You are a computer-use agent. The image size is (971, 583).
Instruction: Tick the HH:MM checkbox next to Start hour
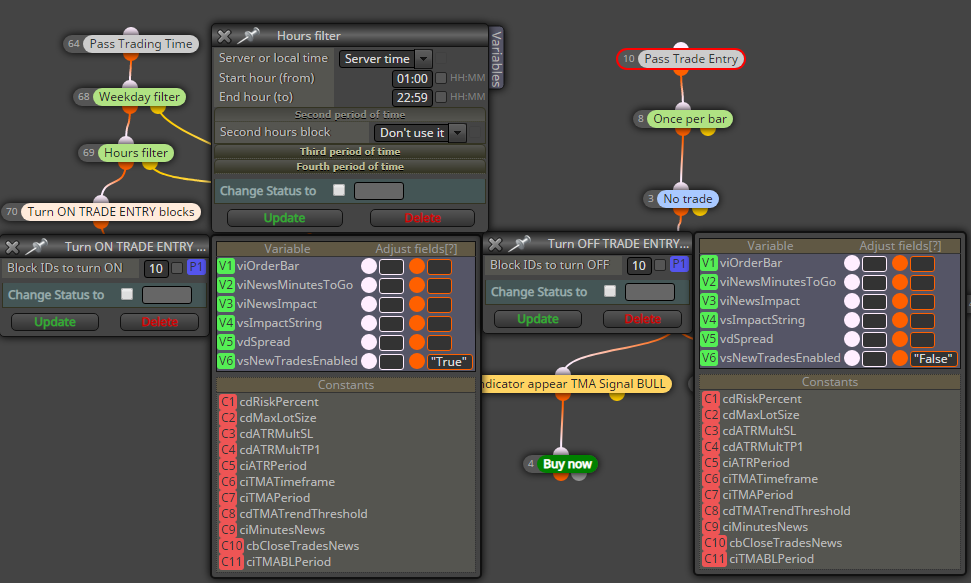click(441, 78)
